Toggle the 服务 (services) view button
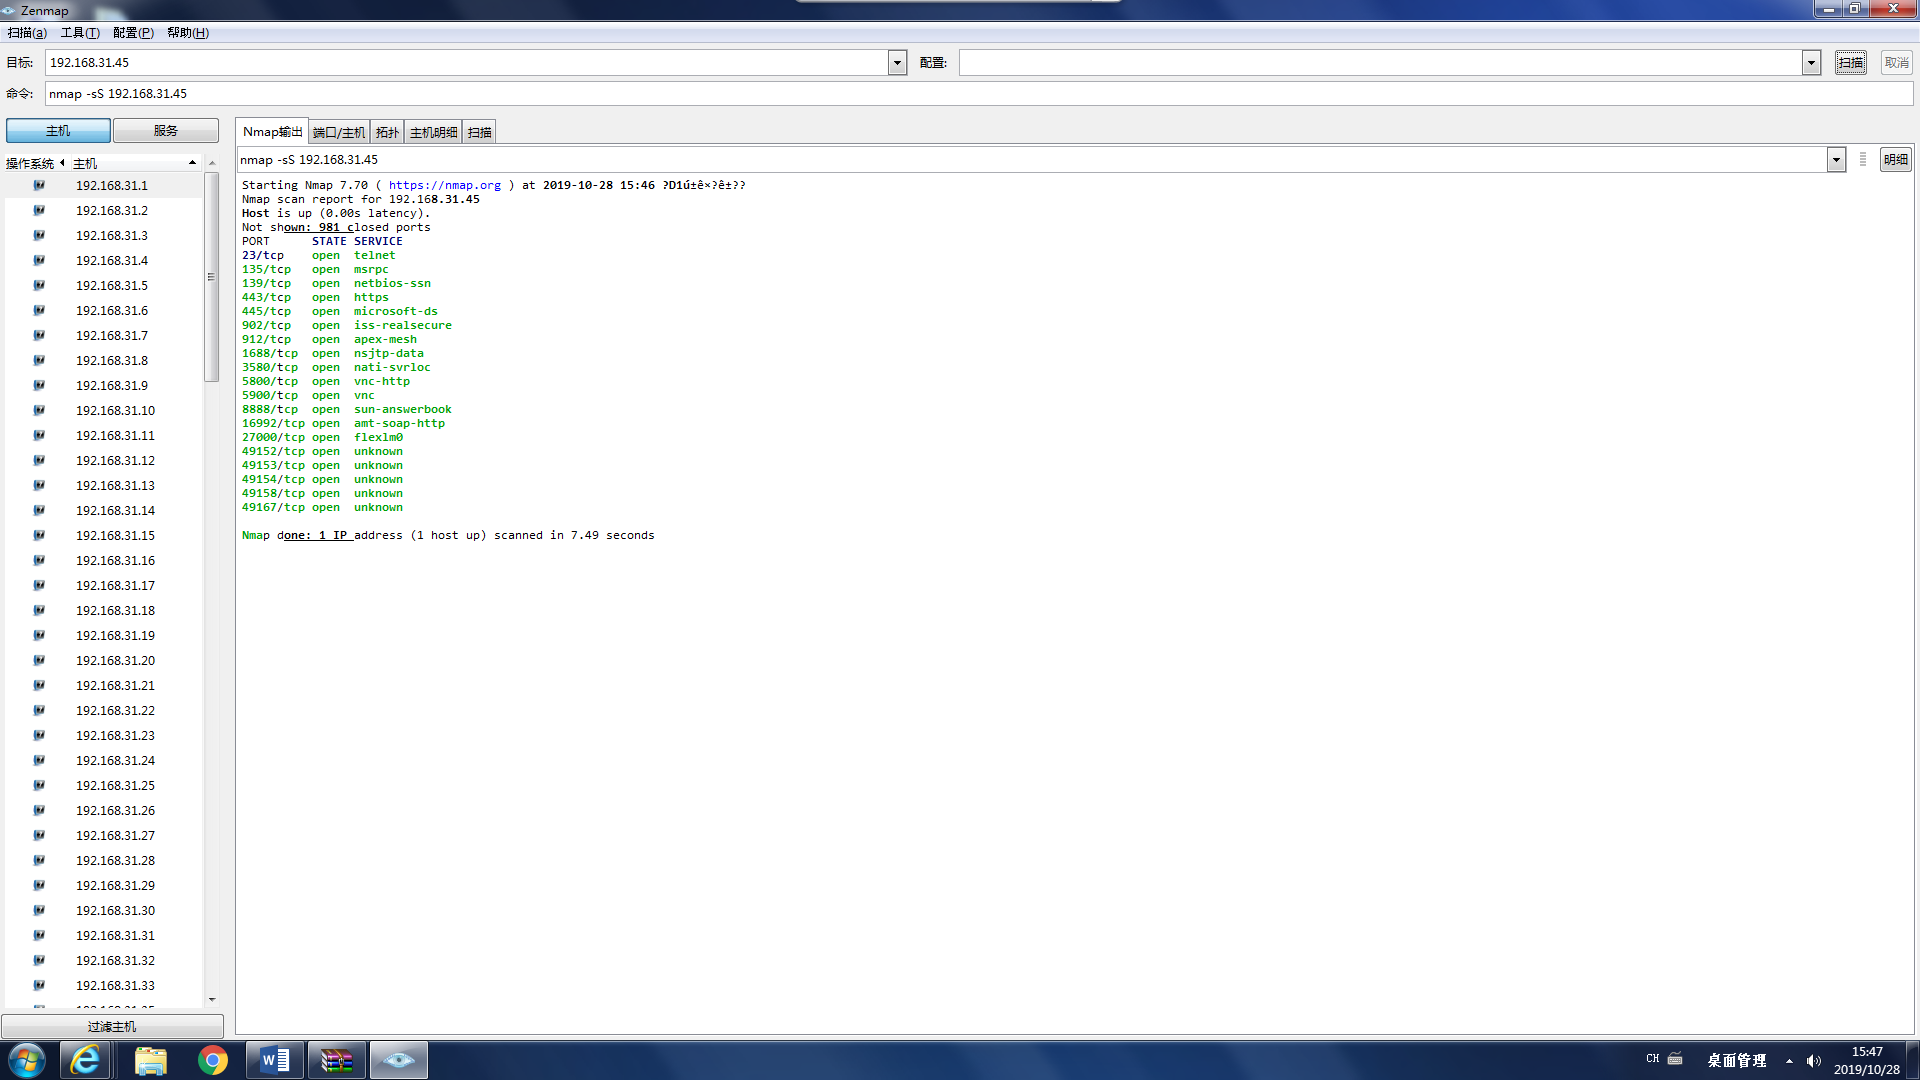 [x=165, y=131]
